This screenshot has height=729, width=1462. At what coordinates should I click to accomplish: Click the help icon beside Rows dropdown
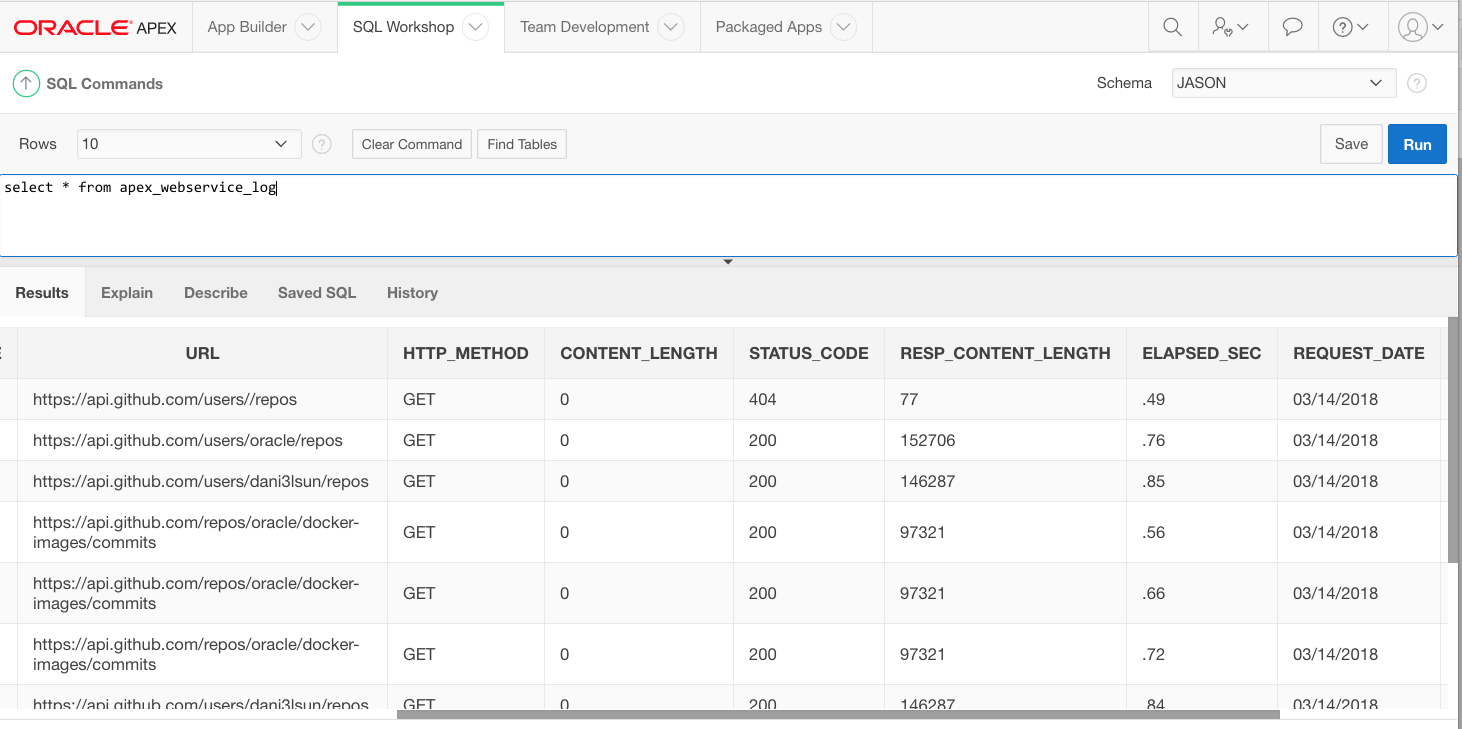[321, 144]
